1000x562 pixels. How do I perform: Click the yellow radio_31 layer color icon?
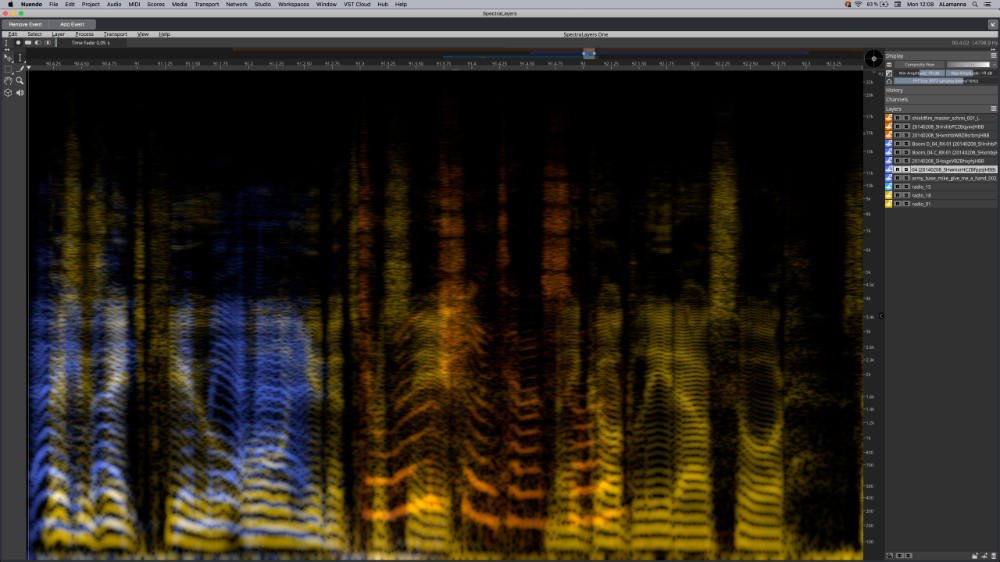pos(889,203)
